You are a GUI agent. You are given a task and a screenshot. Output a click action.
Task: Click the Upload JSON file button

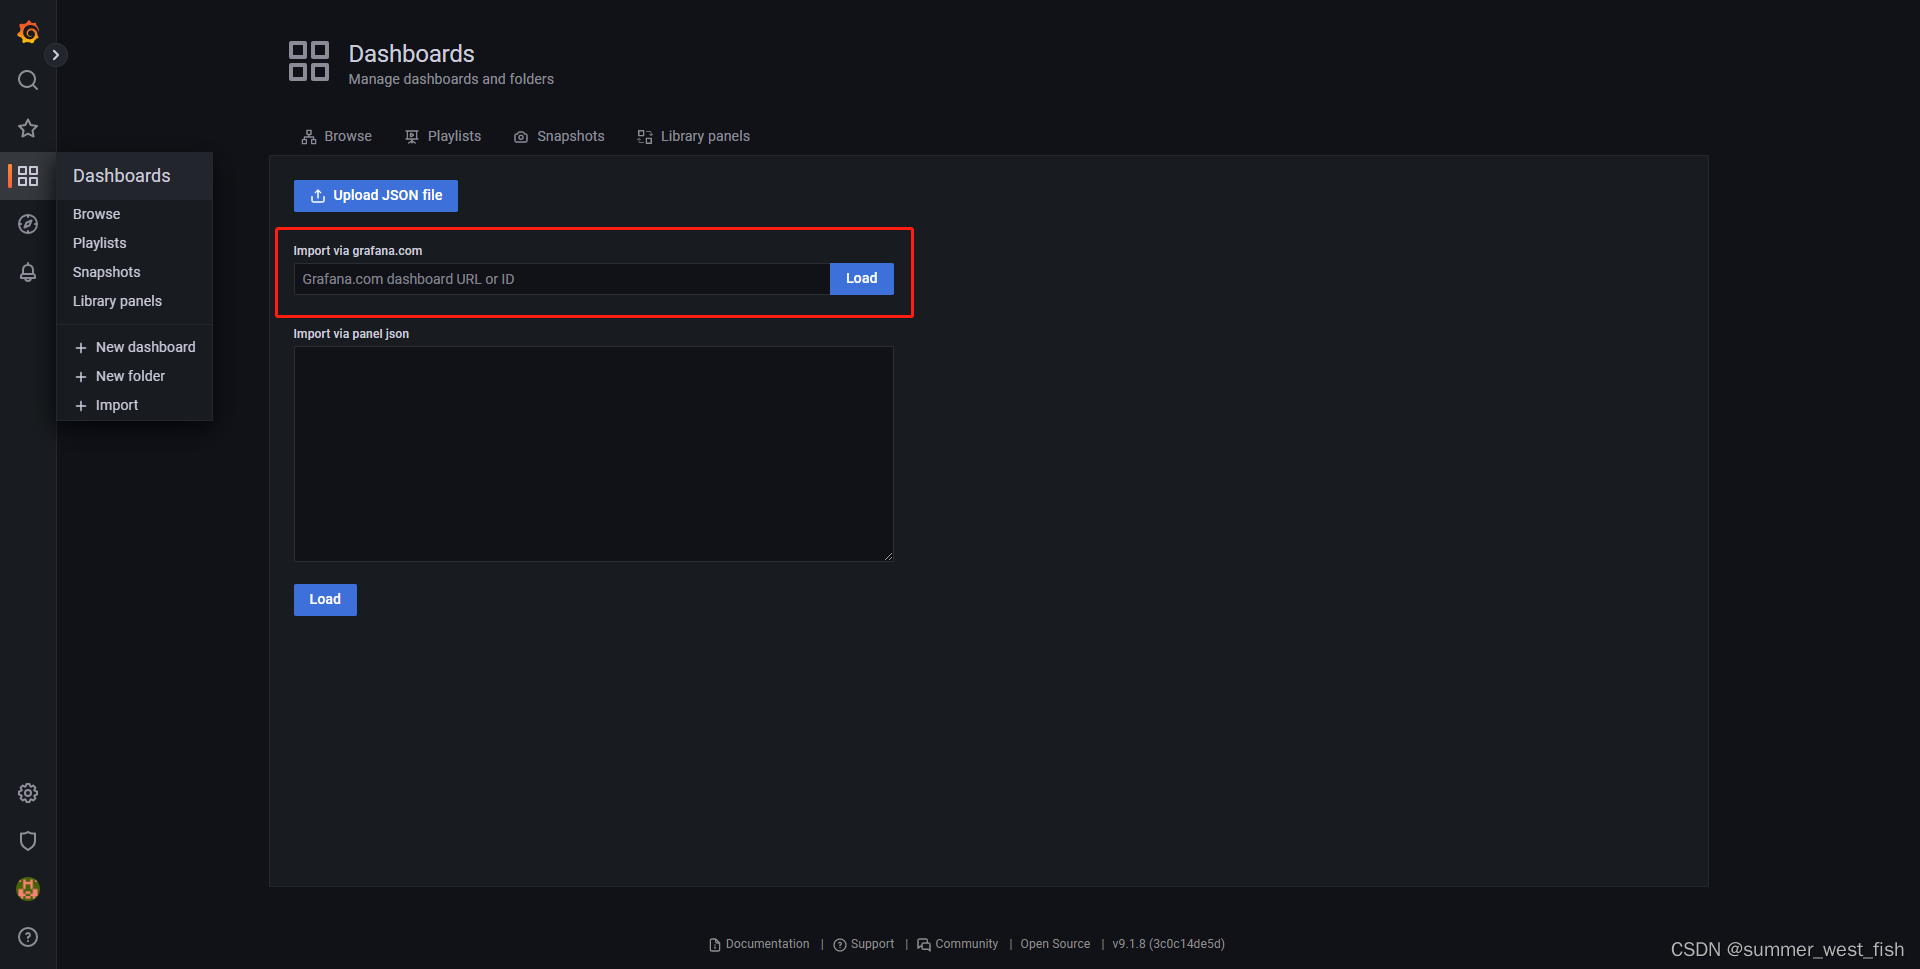tap(375, 195)
